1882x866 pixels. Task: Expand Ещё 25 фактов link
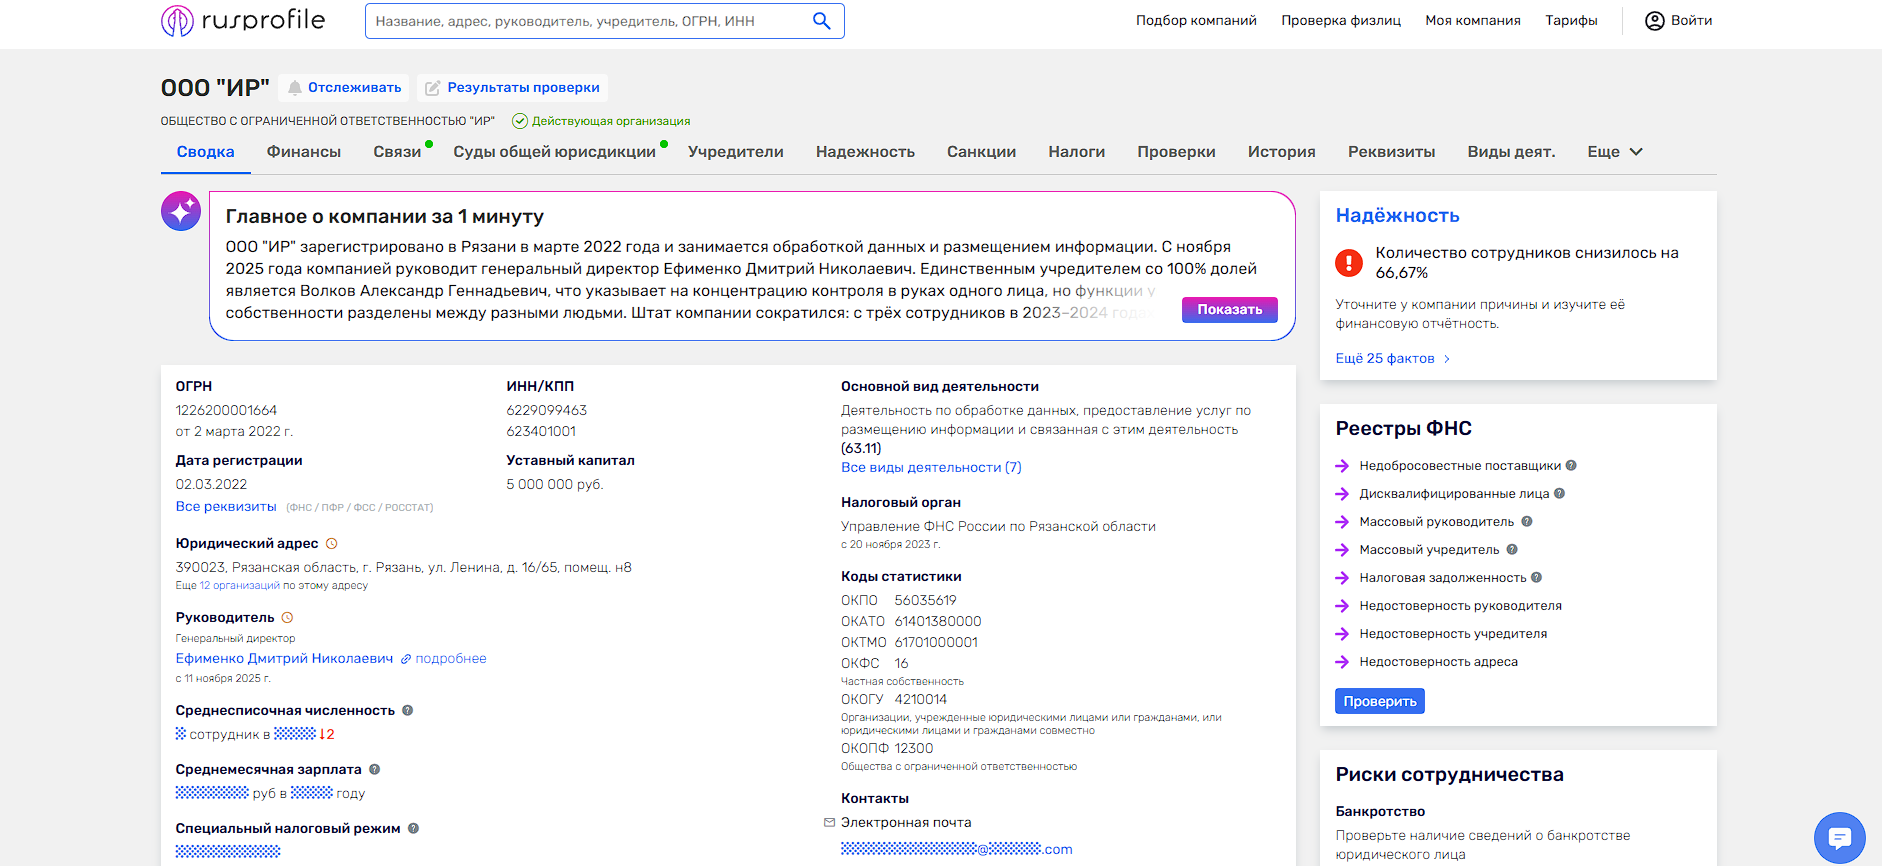tap(1392, 359)
